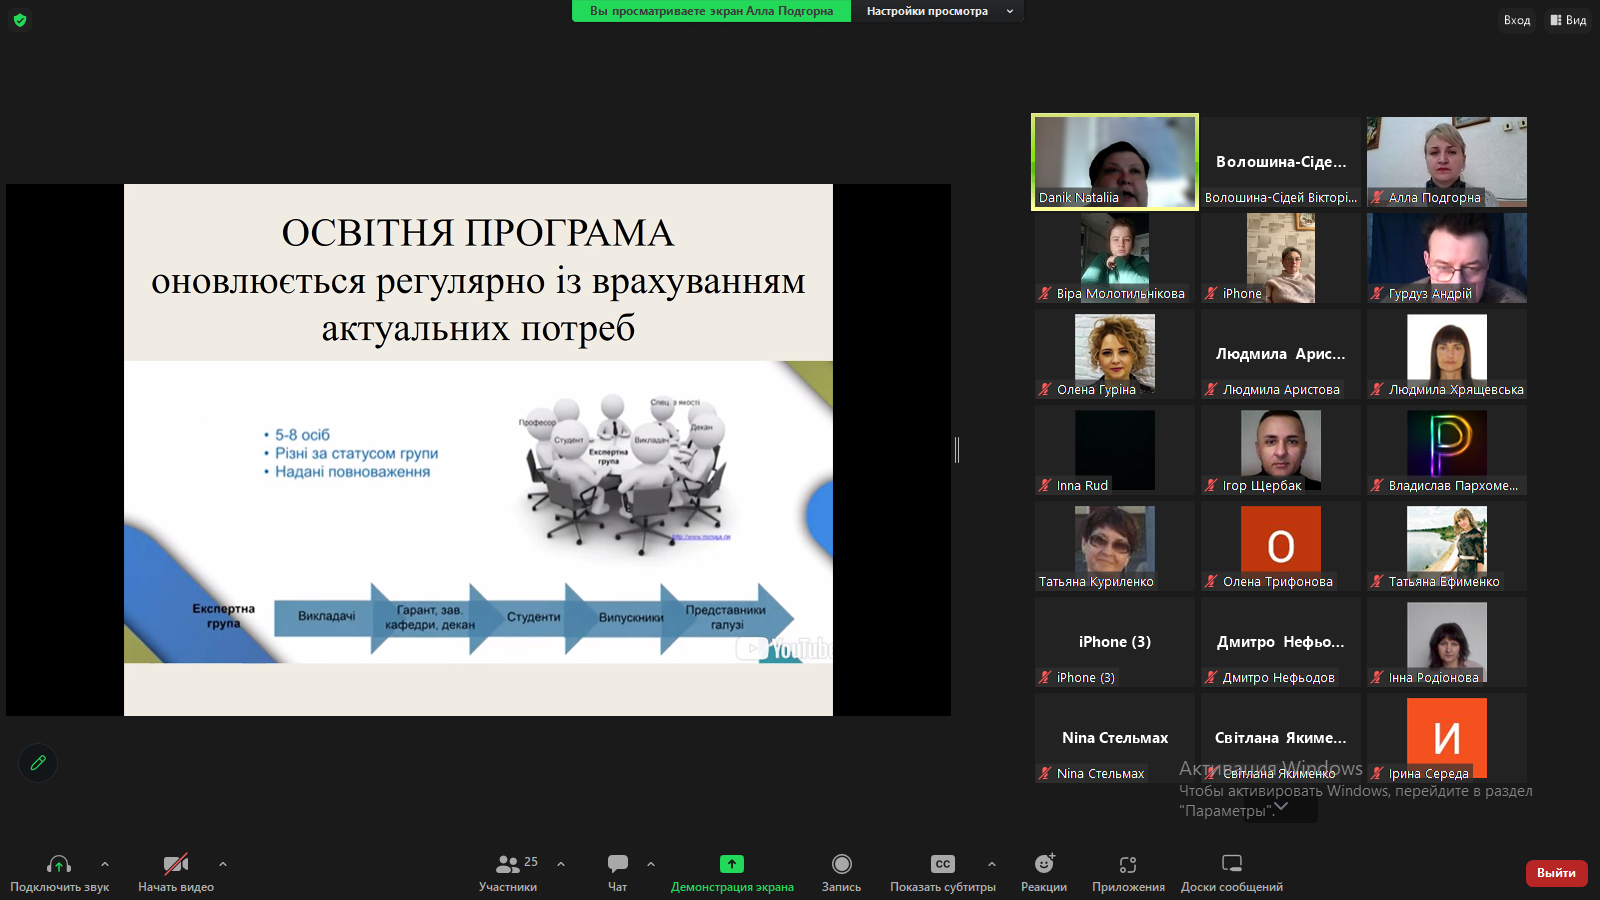Screen dimensions: 1600x900
Task: Open the annotation pencil tool
Action: pos(38,763)
